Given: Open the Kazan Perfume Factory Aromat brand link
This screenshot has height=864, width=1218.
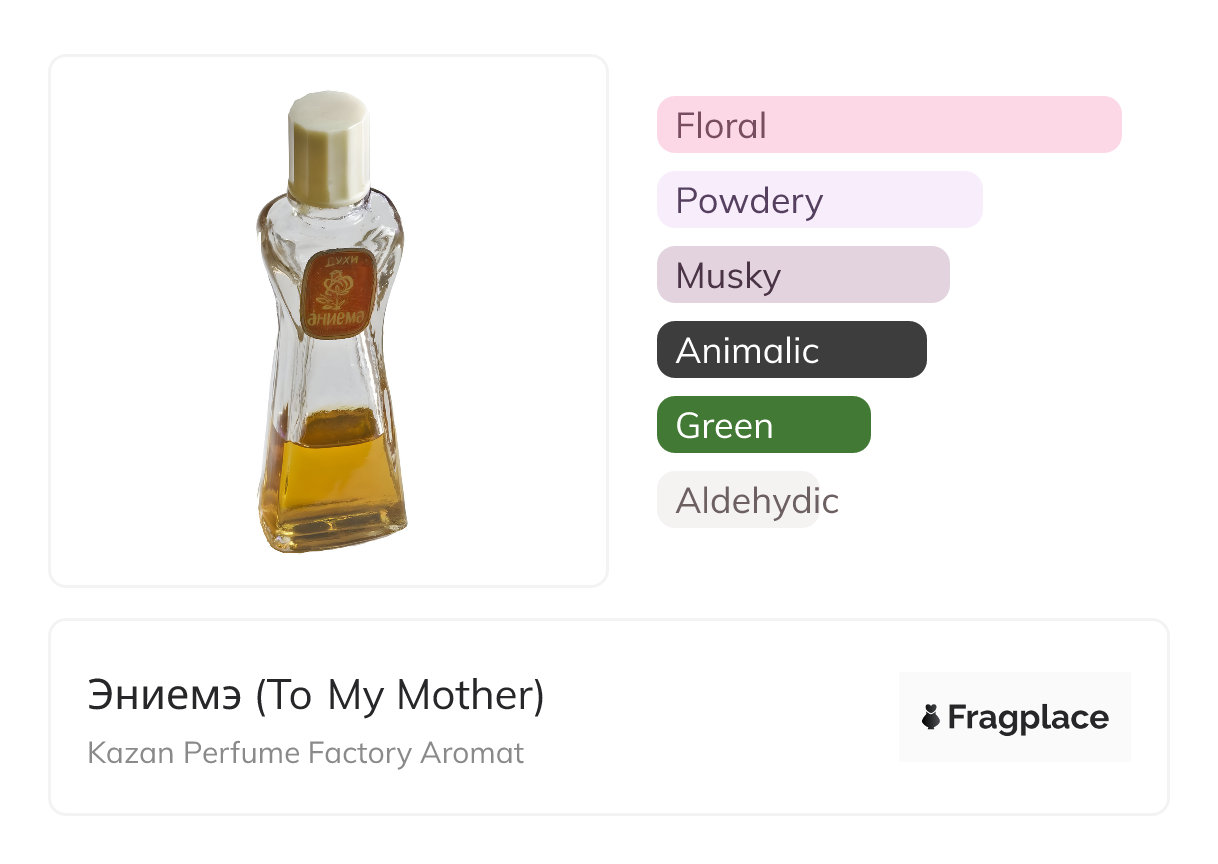Looking at the screenshot, I should (305, 753).
